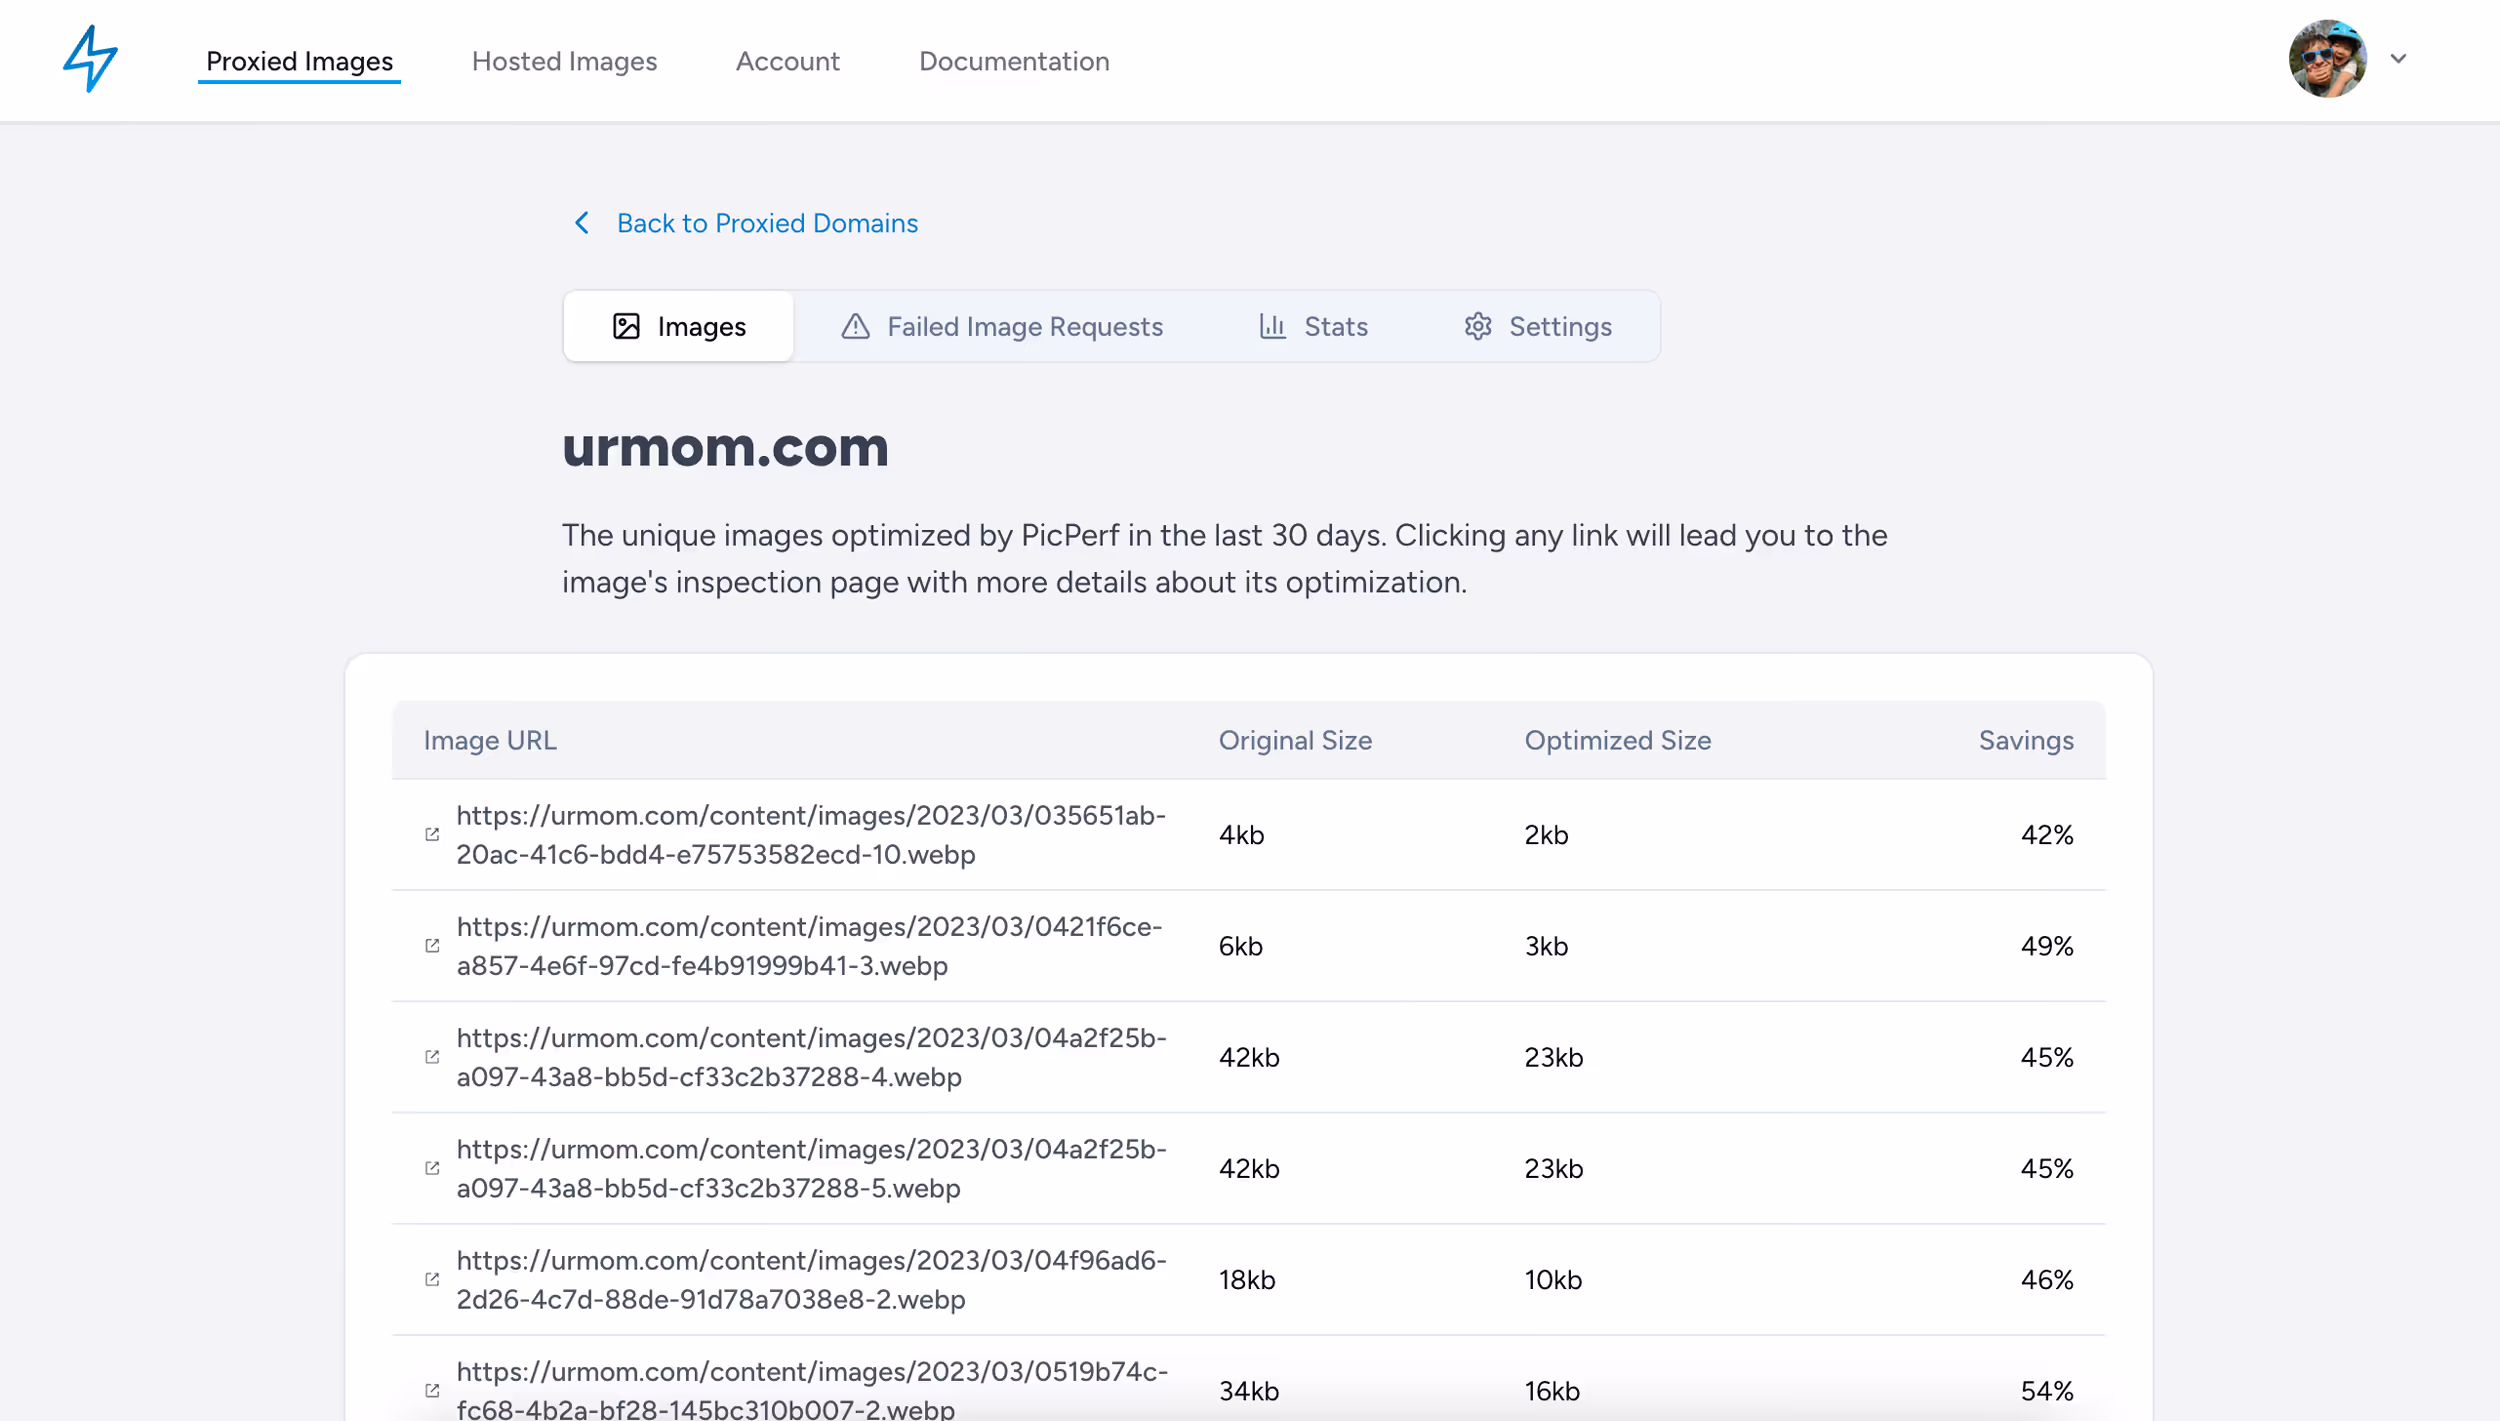This screenshot has width=2500, height=1421.
Task: Open the 035651ab webp image URL link
Action: pyautogui.click(x=810, y=834)
